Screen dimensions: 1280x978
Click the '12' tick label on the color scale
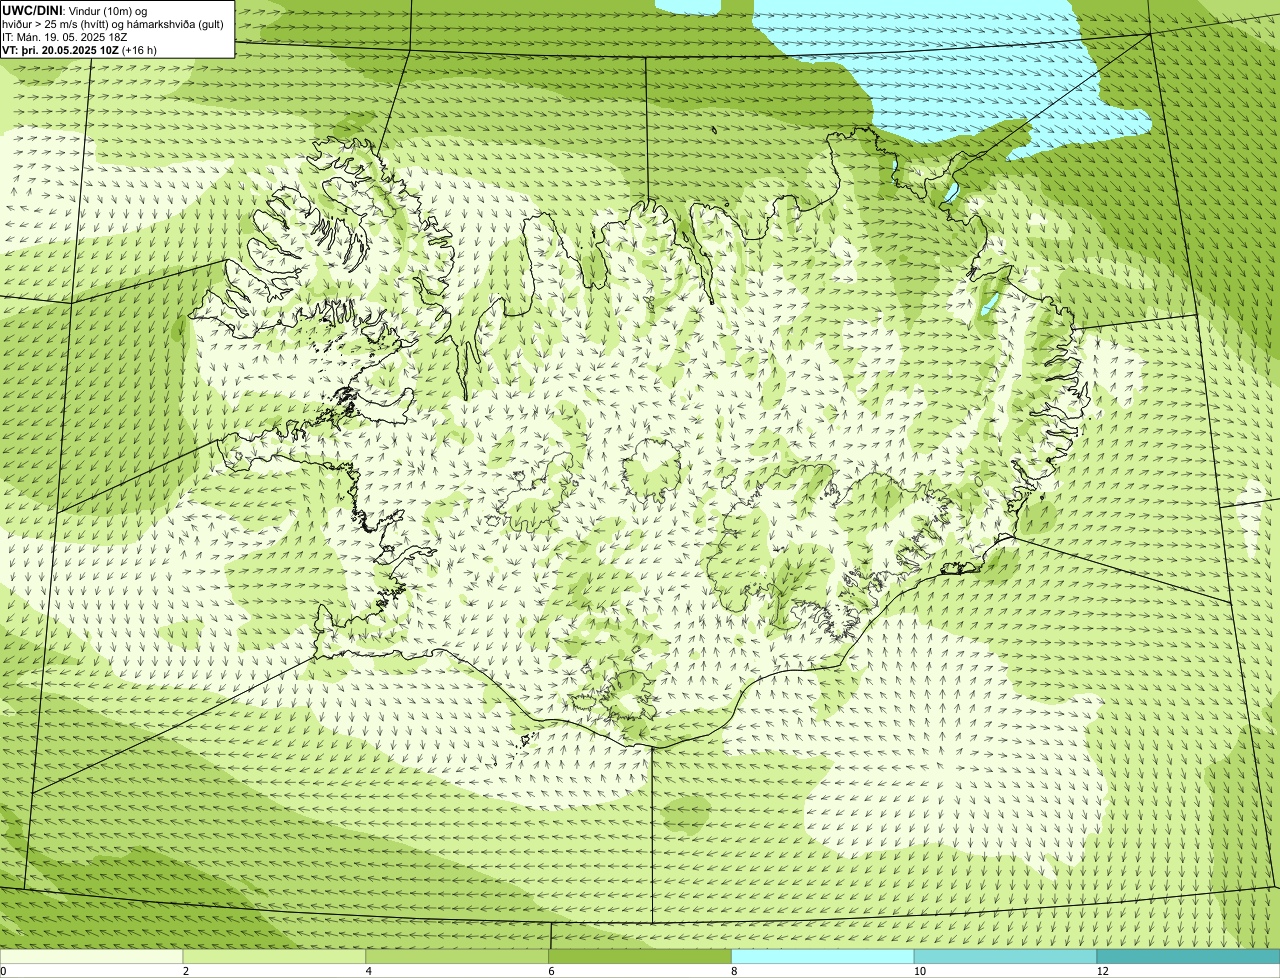1101,971
